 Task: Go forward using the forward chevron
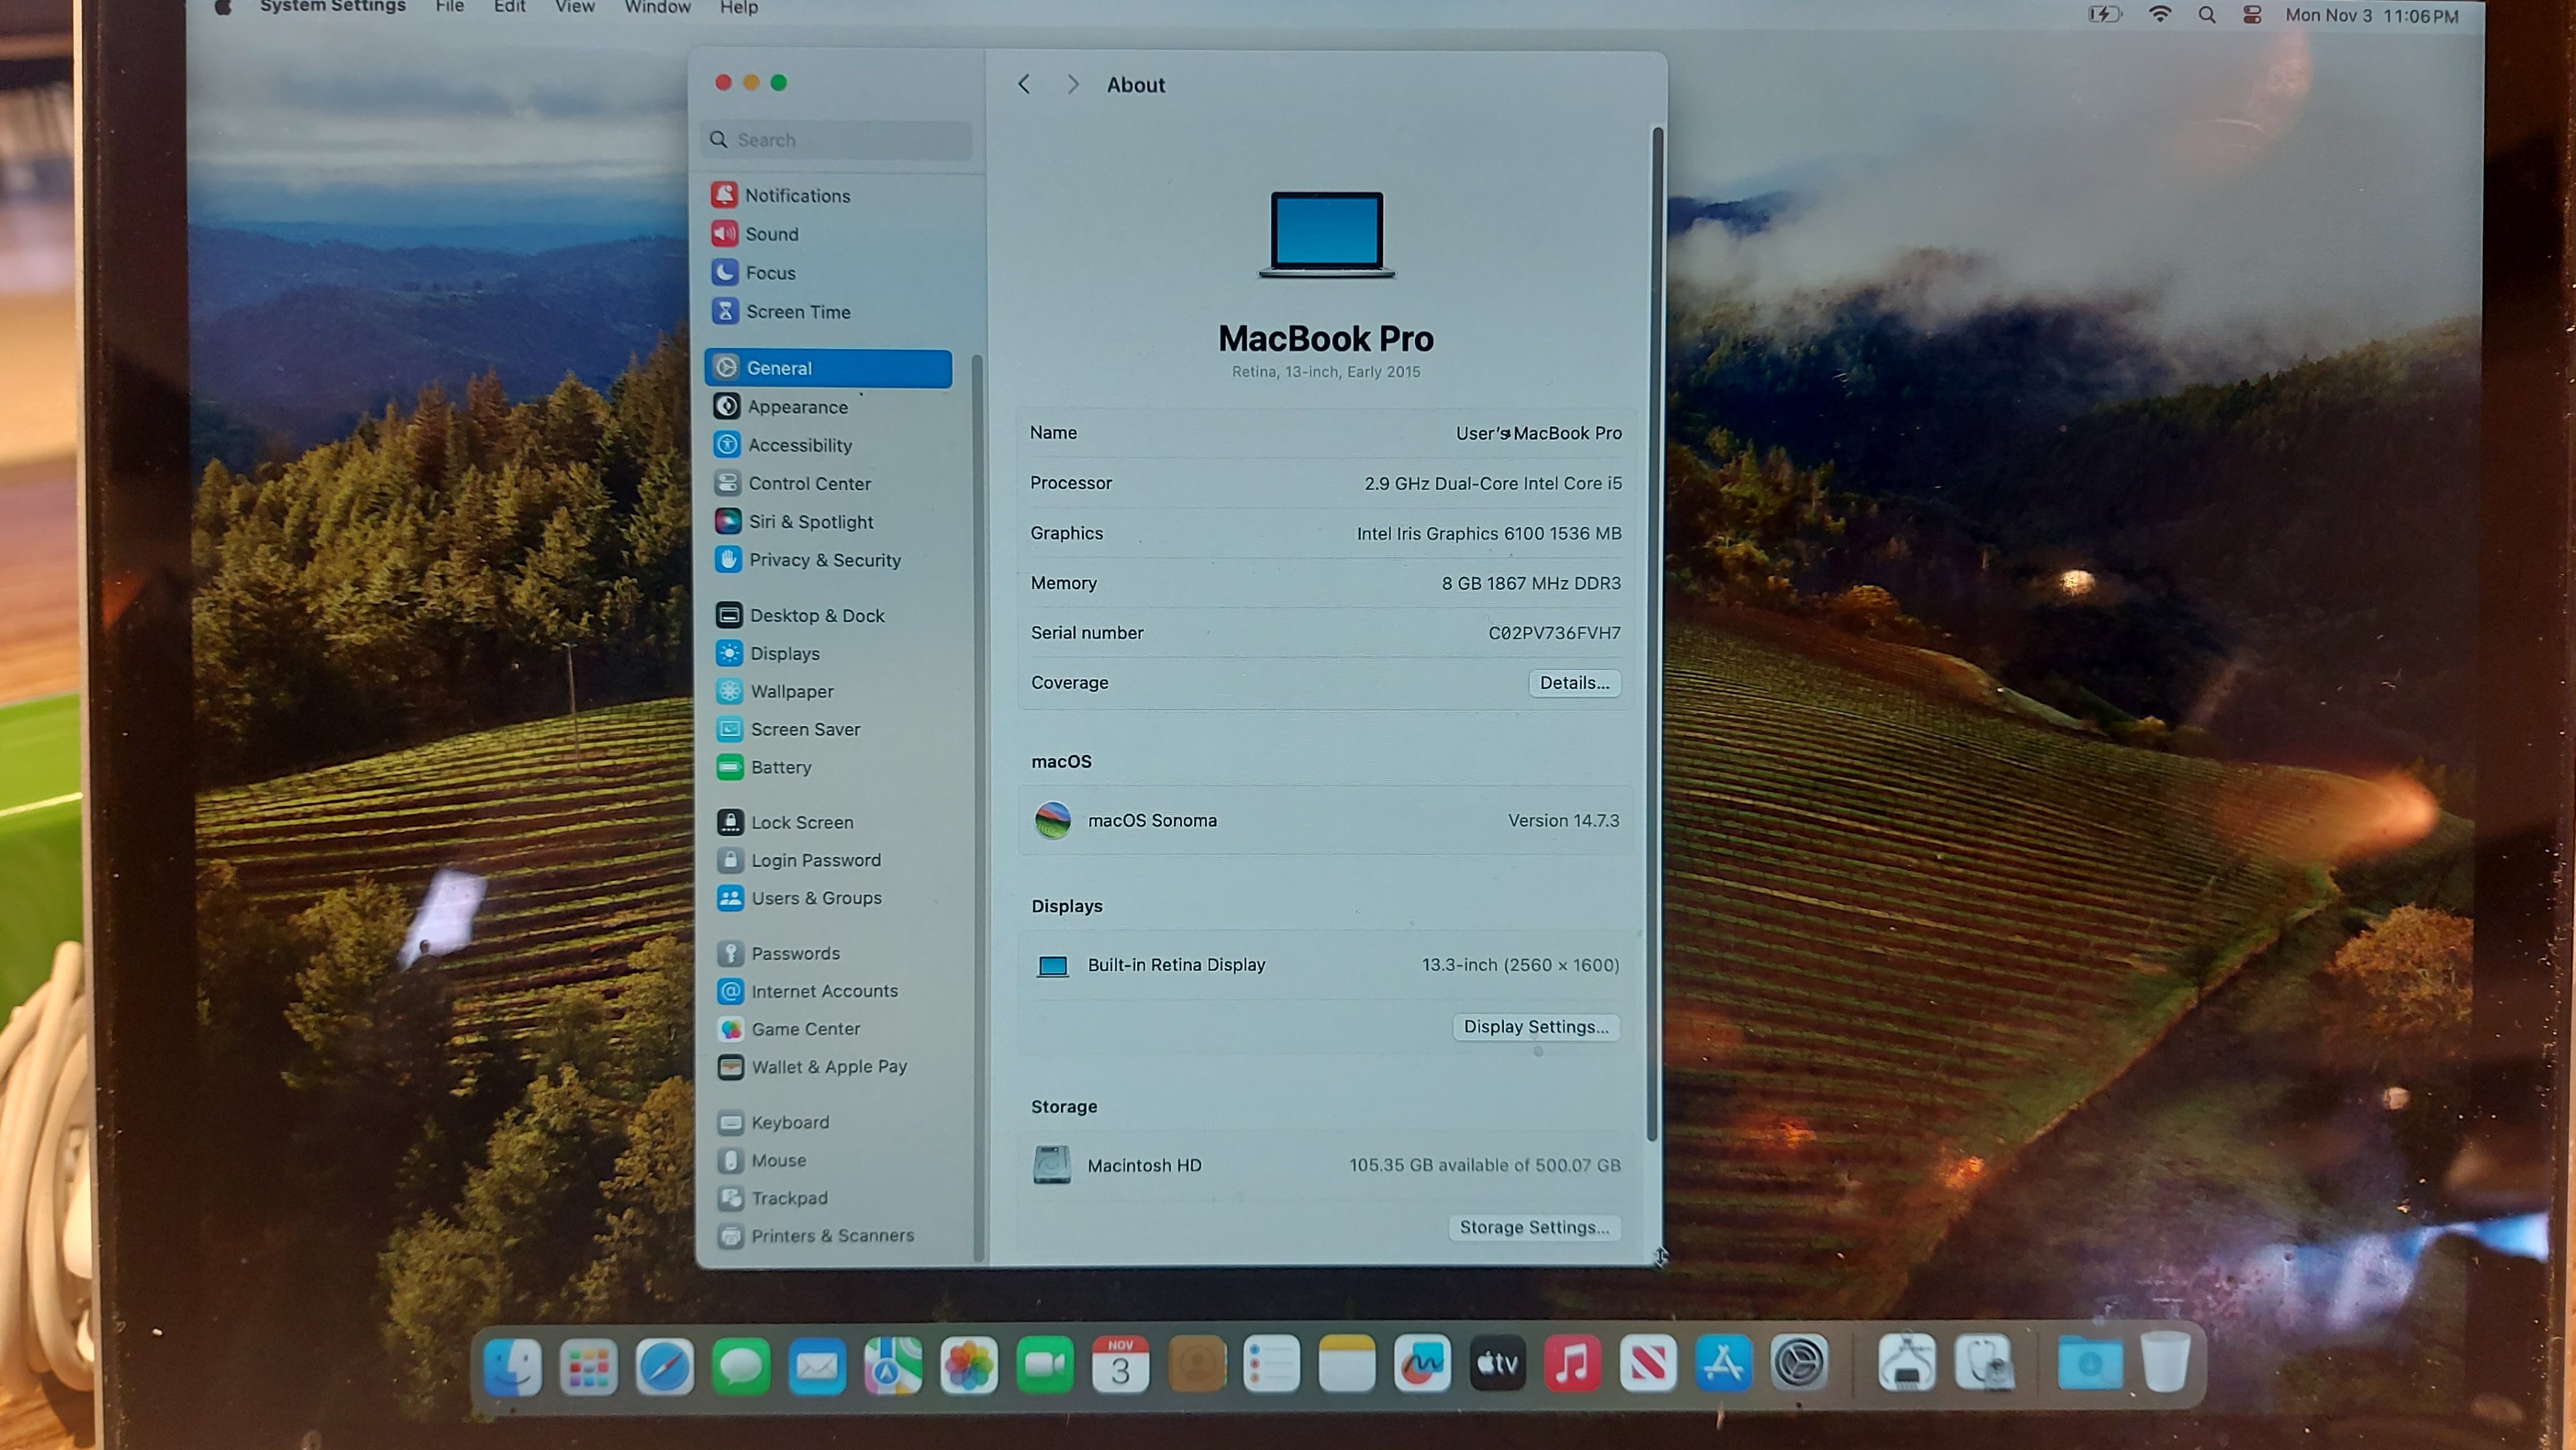[1073, 85]
